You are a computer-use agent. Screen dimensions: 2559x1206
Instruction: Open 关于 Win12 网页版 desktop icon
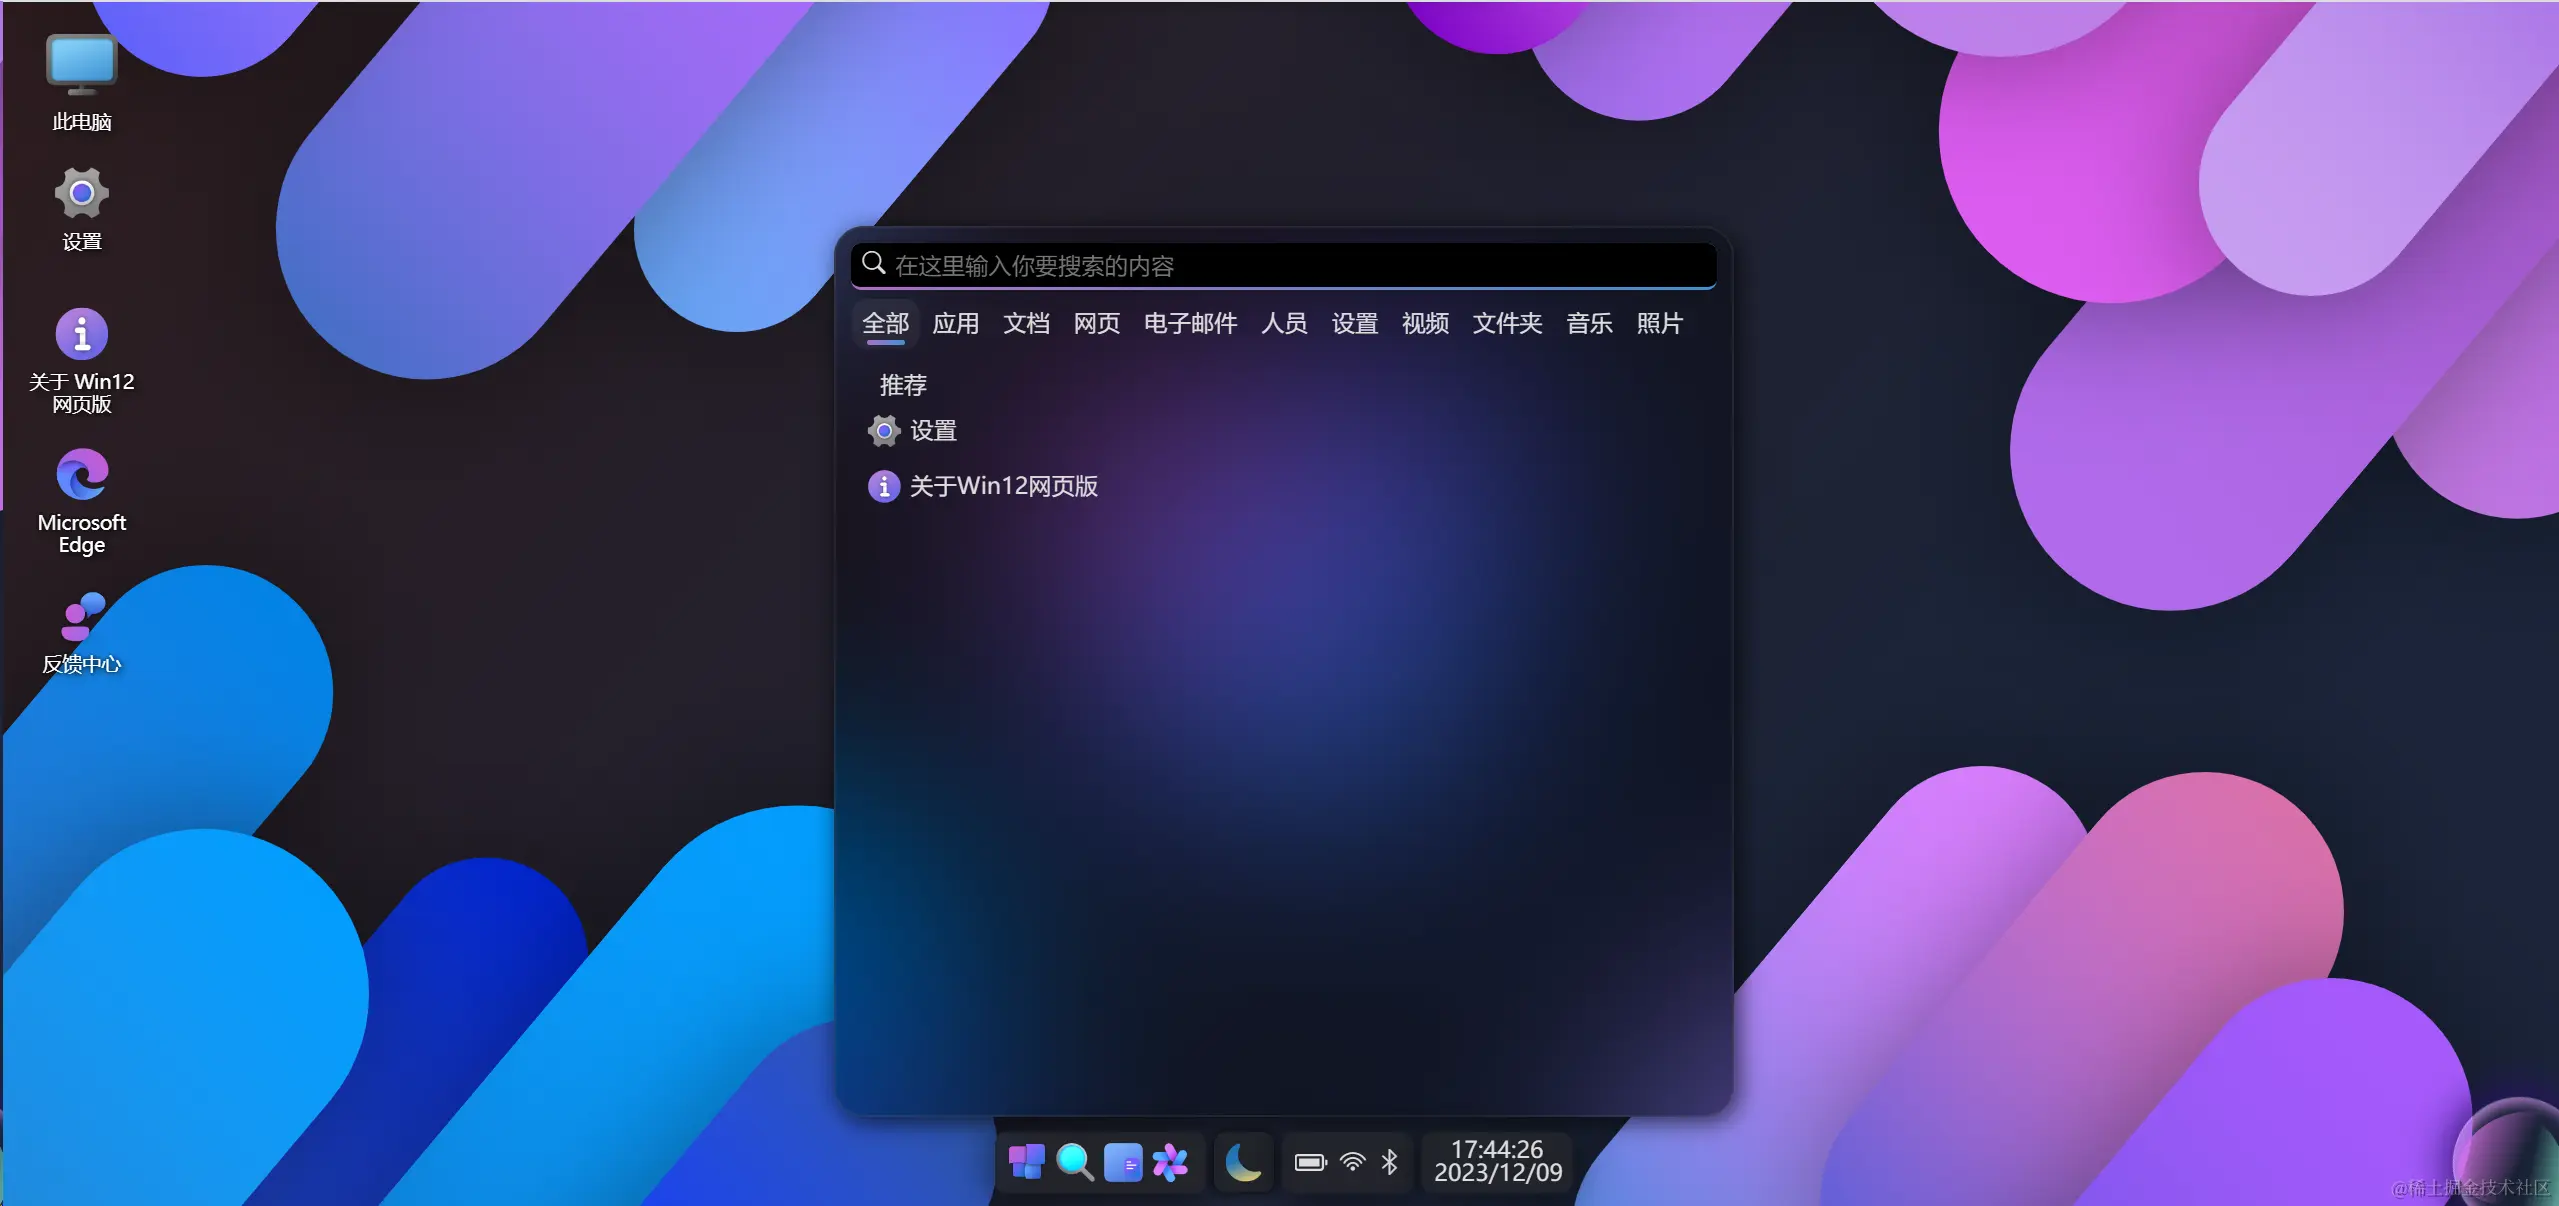(x=81, y=335)
